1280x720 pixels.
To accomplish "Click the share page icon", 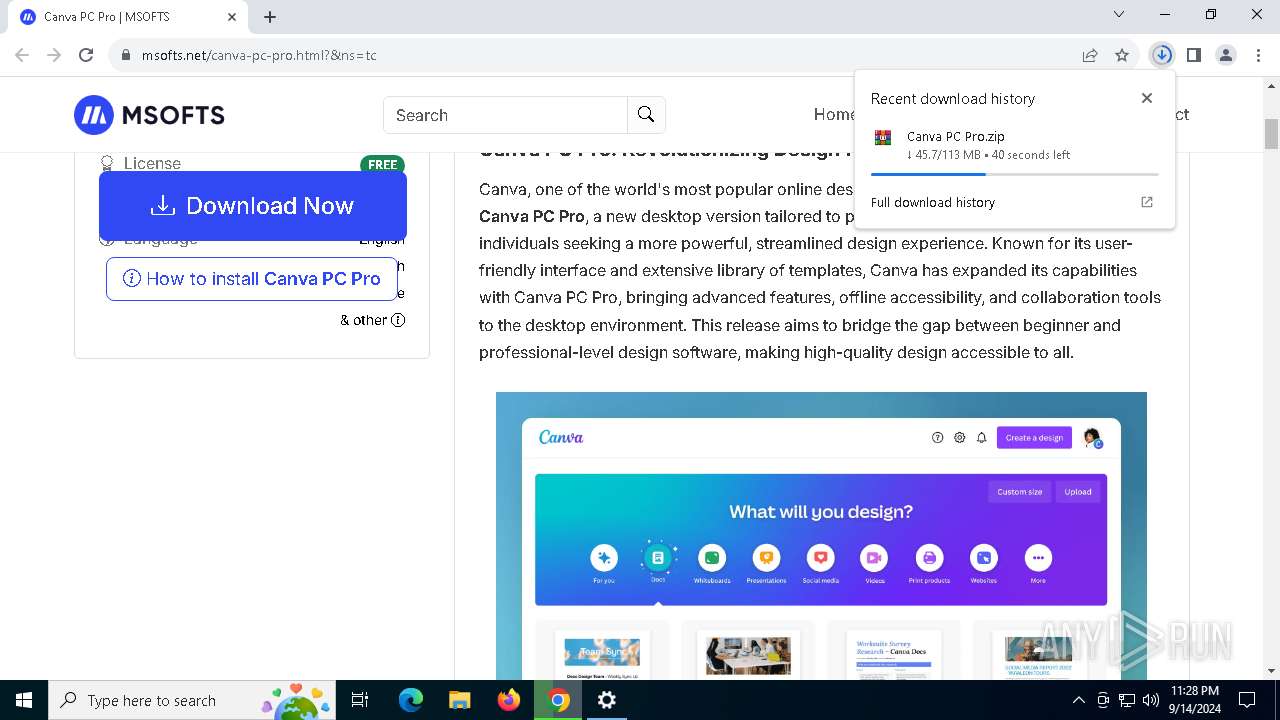I will (x=1090, y=55).
